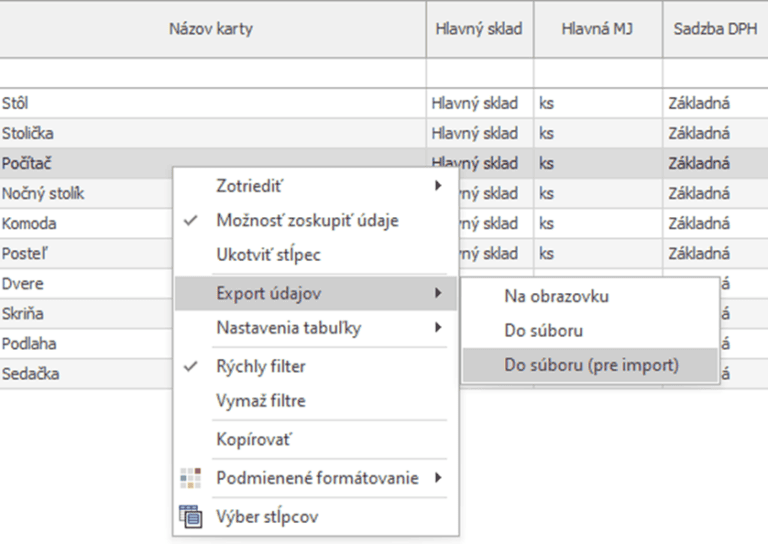Image resolution: width=768 pixels, height=544 pixels.
Task: Select Do súboru export option
Action: [543, 330]
